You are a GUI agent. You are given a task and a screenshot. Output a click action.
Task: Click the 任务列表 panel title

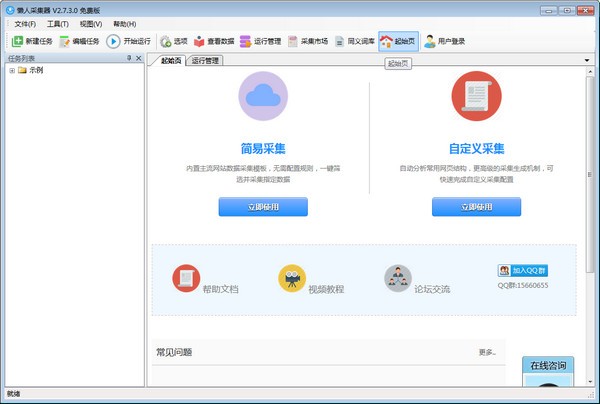point(21,59)
